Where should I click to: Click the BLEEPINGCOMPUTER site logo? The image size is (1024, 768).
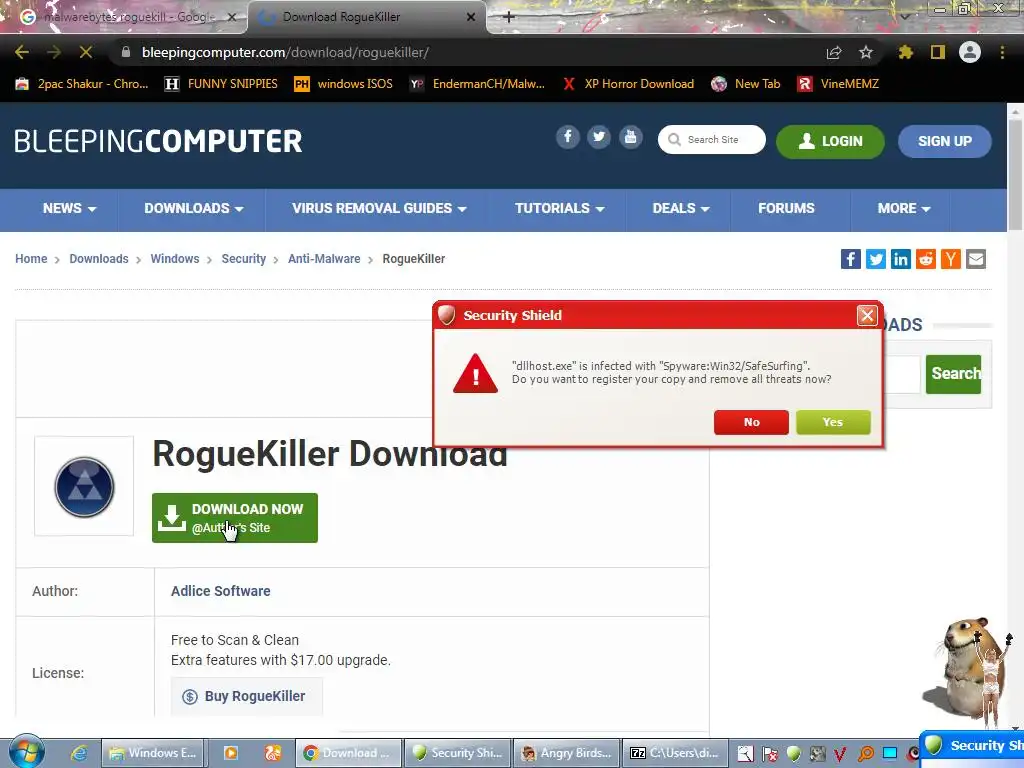pos(158,141)
